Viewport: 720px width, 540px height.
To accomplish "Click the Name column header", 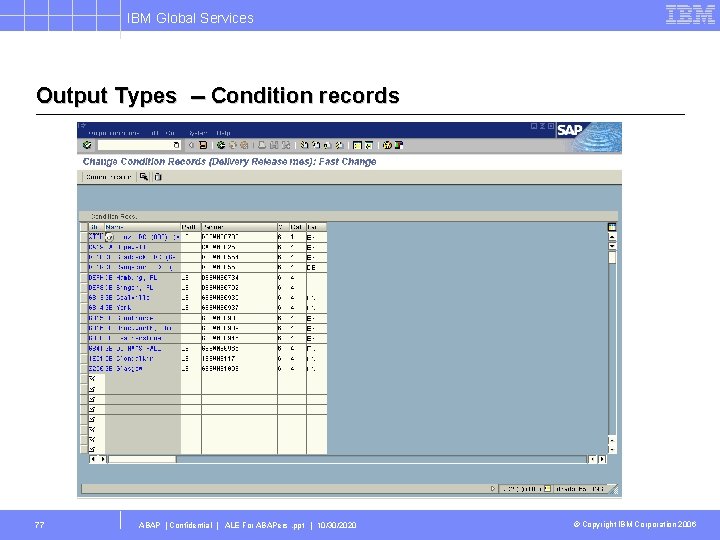I will point(142,227).
